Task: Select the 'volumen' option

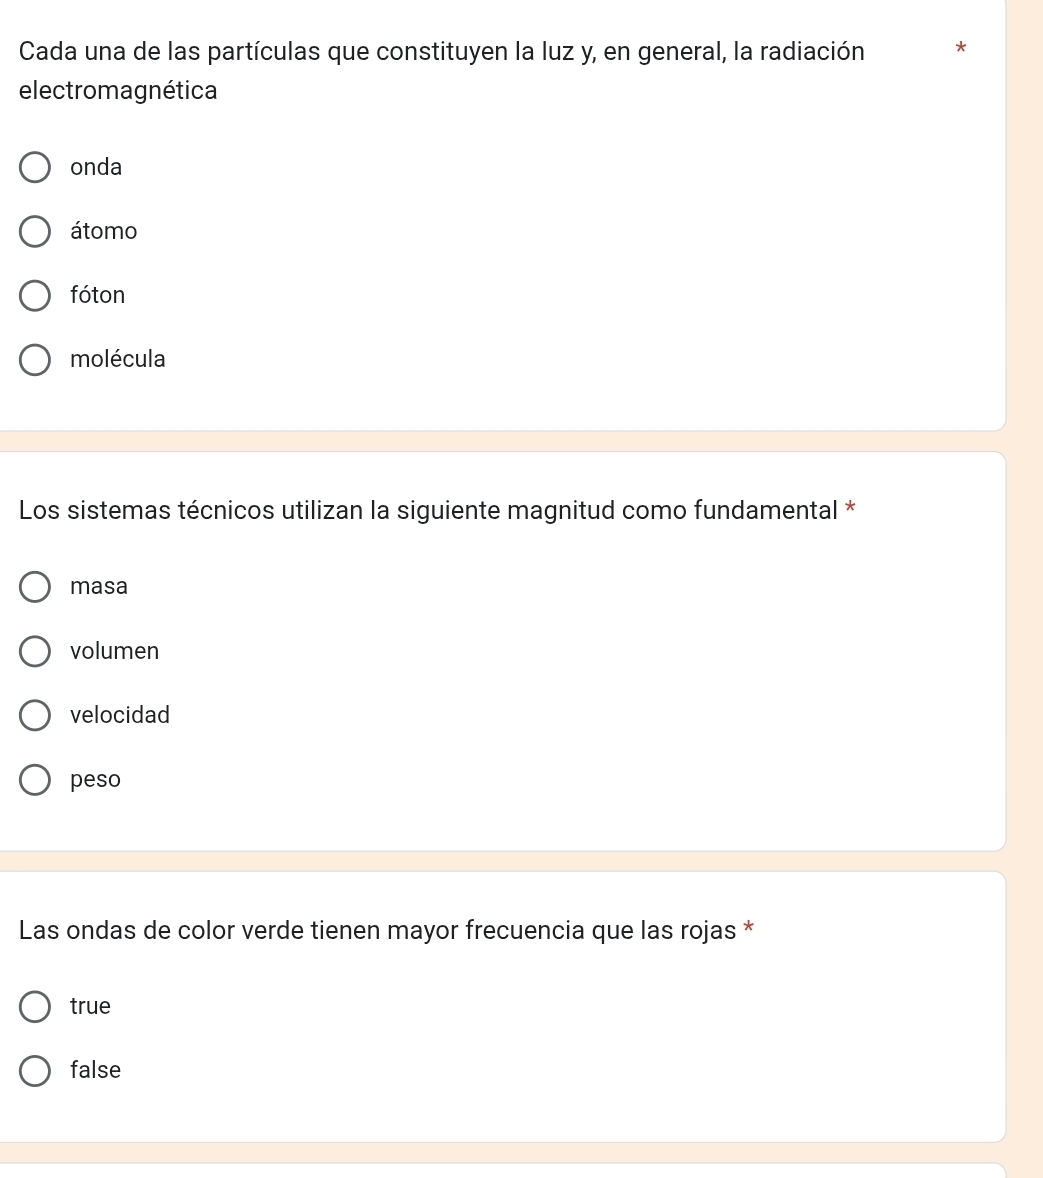Action: [35, 651]
